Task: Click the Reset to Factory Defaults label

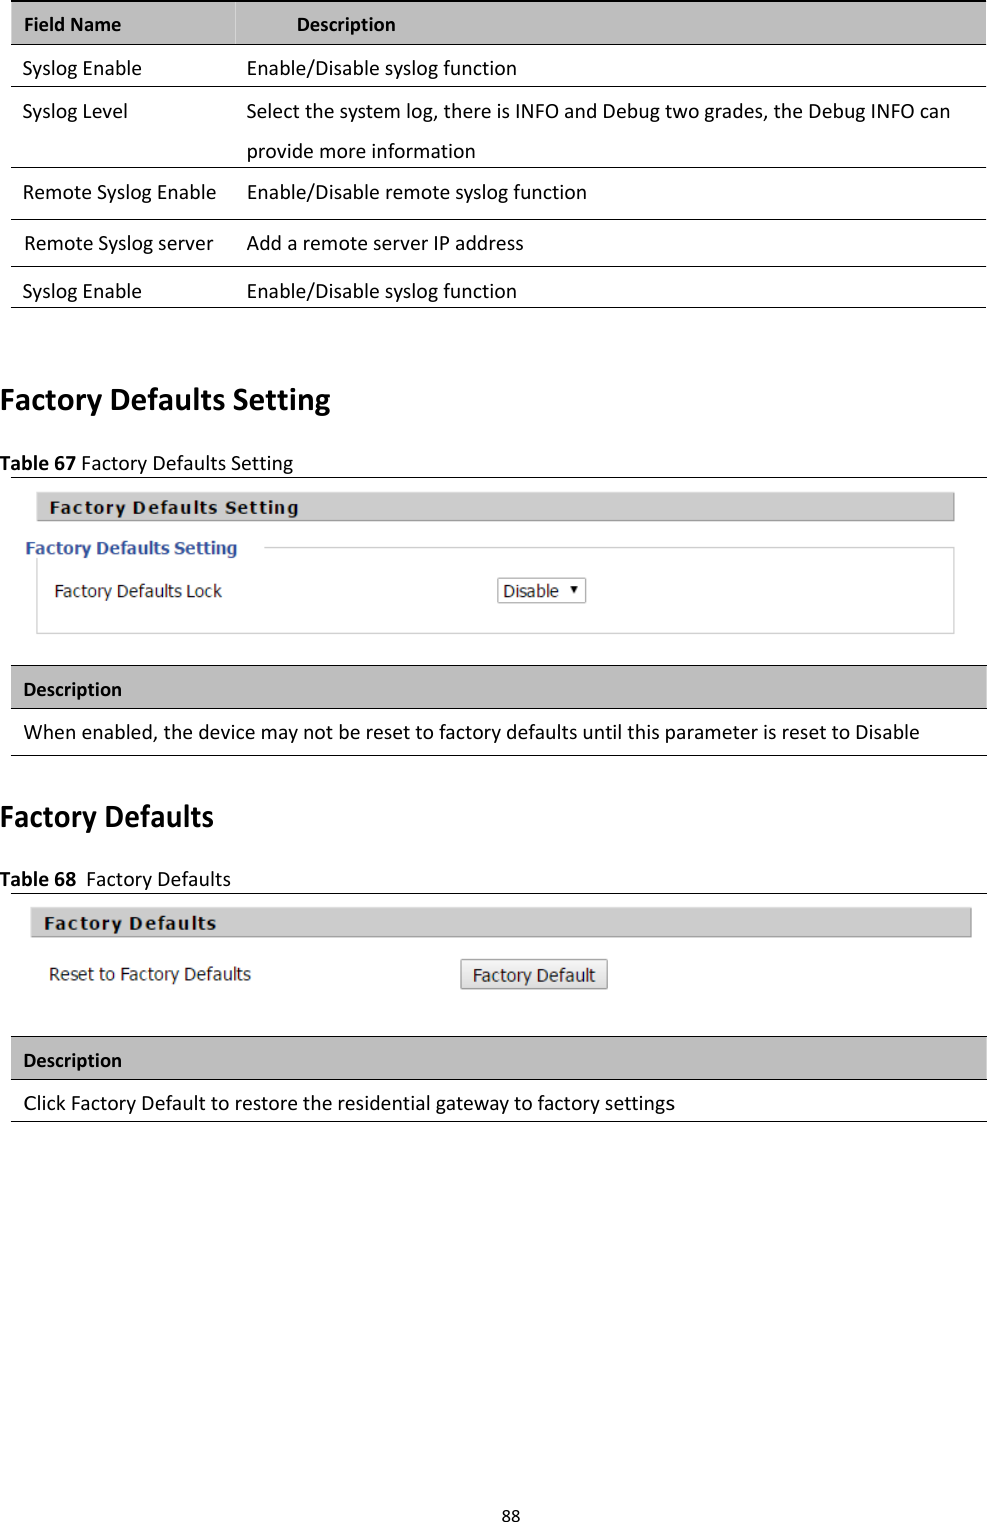Action: [x=148, y=973]
